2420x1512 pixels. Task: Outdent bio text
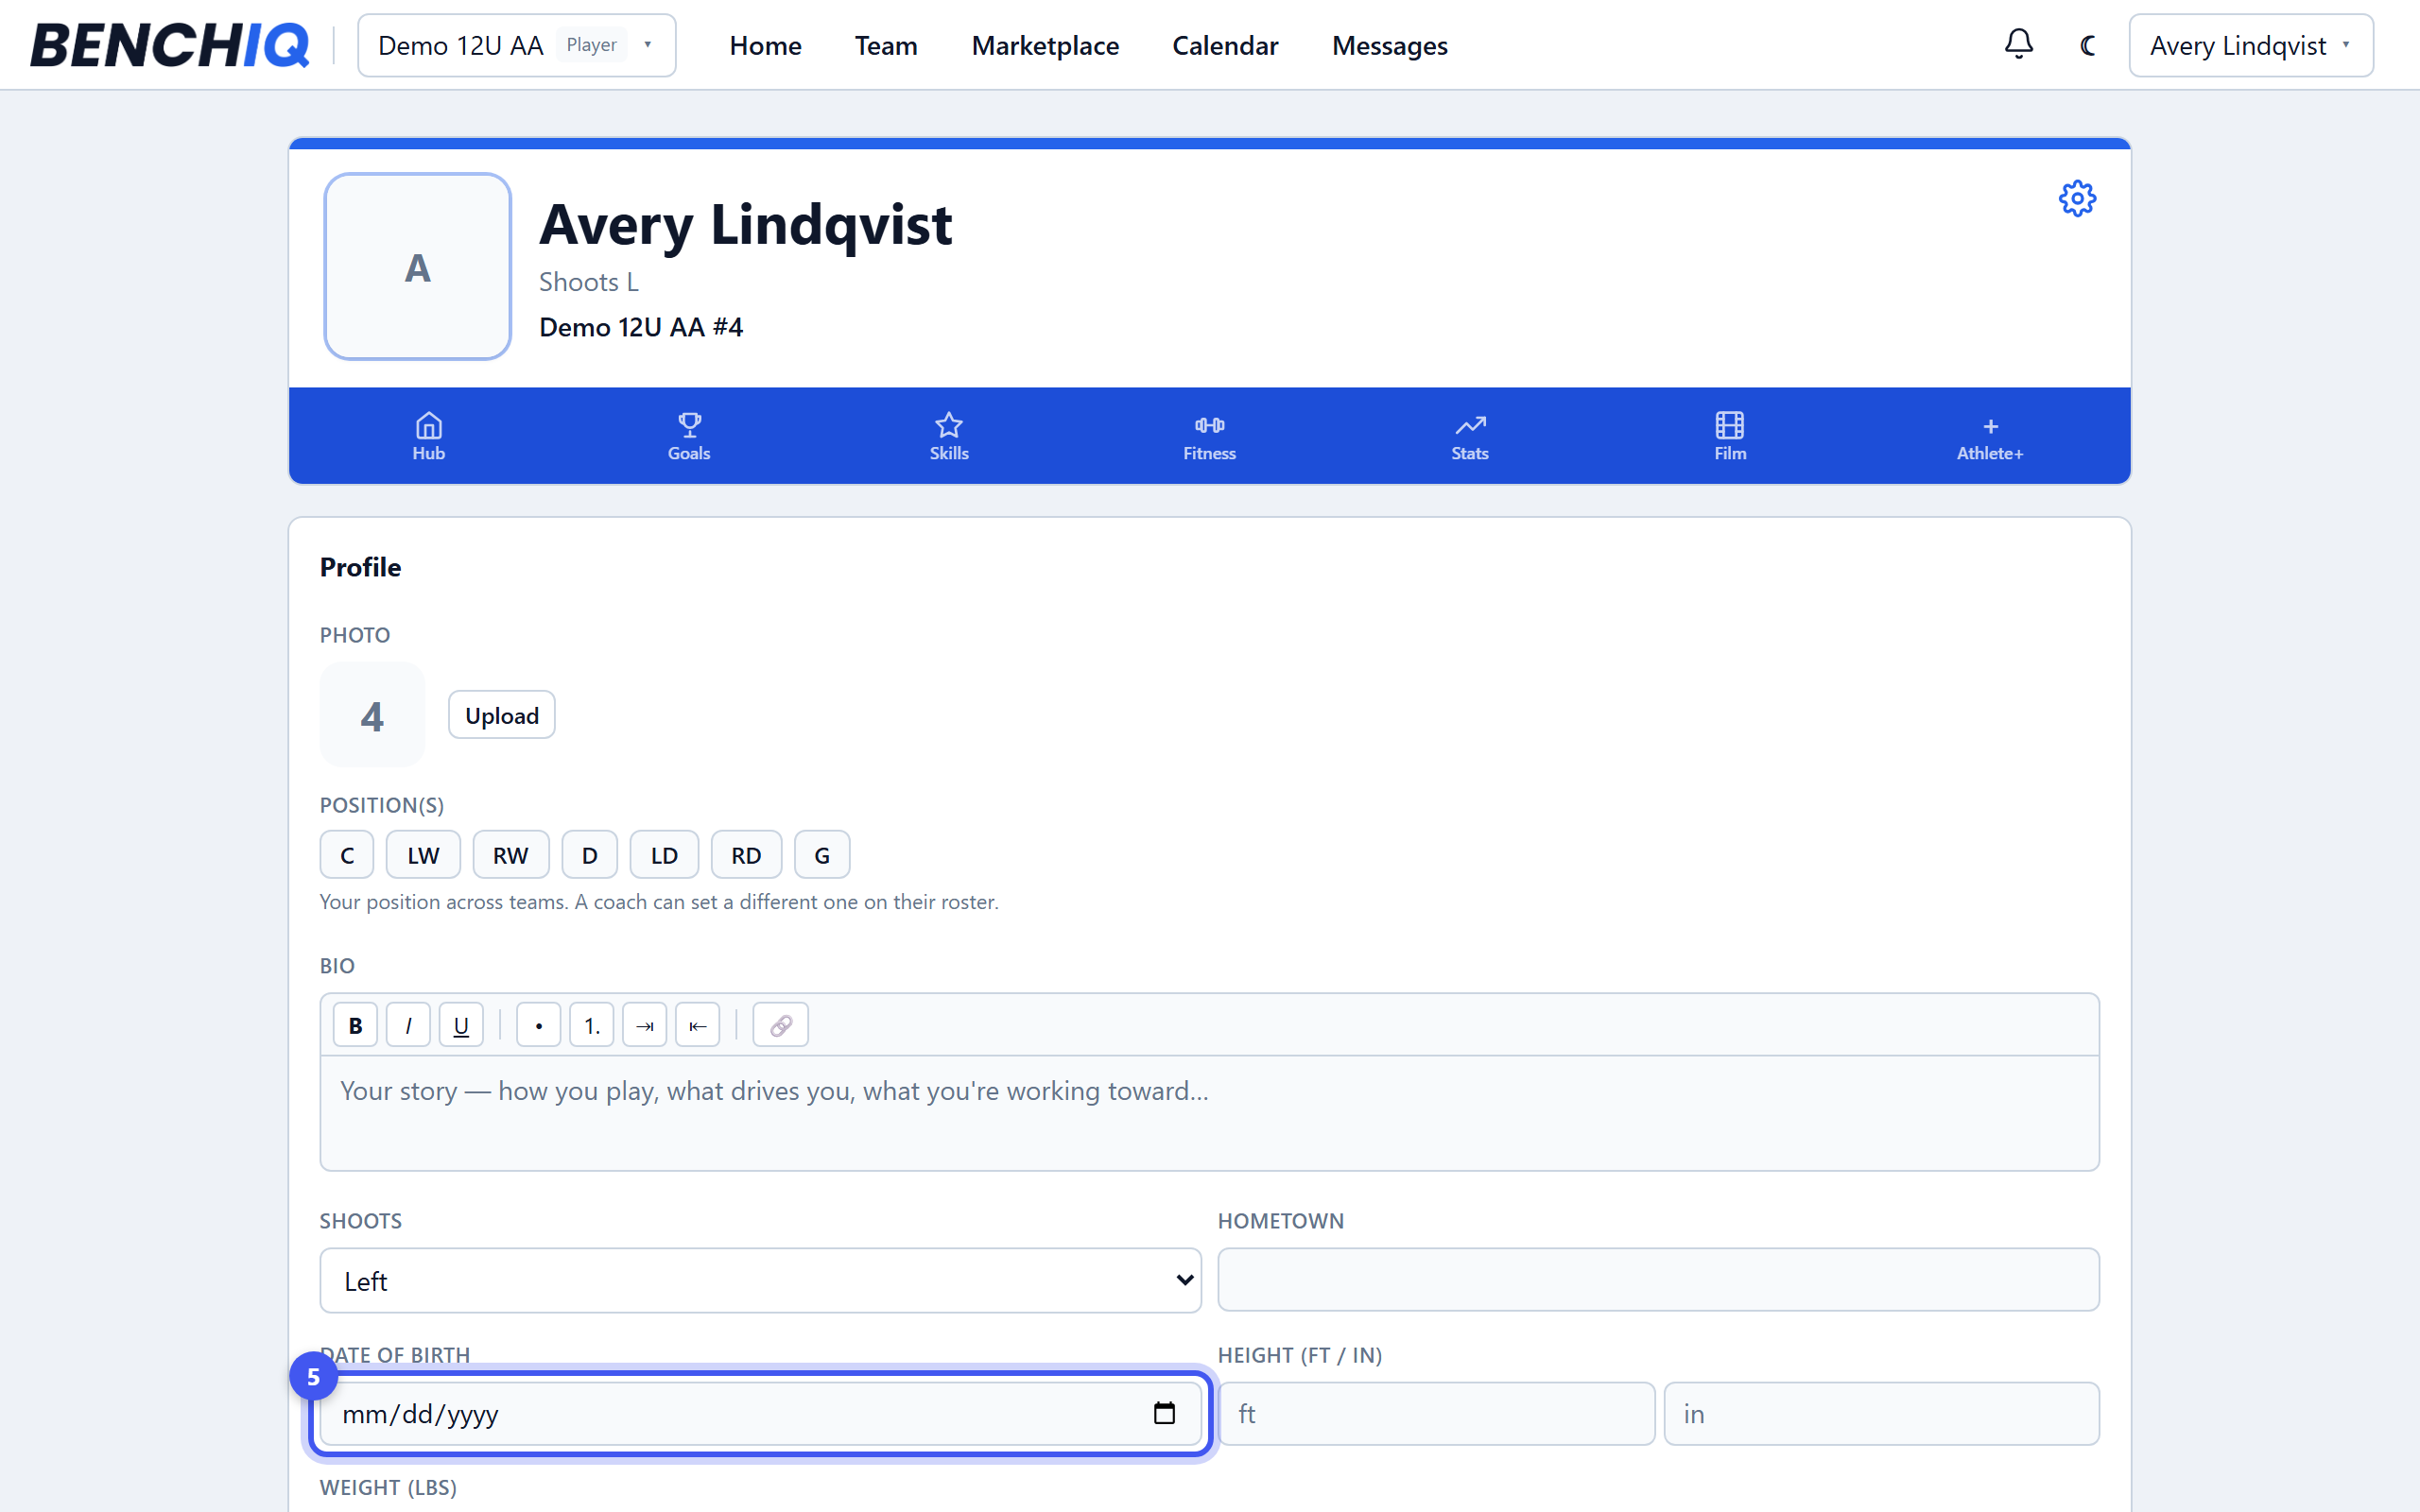coord(698,1025)
